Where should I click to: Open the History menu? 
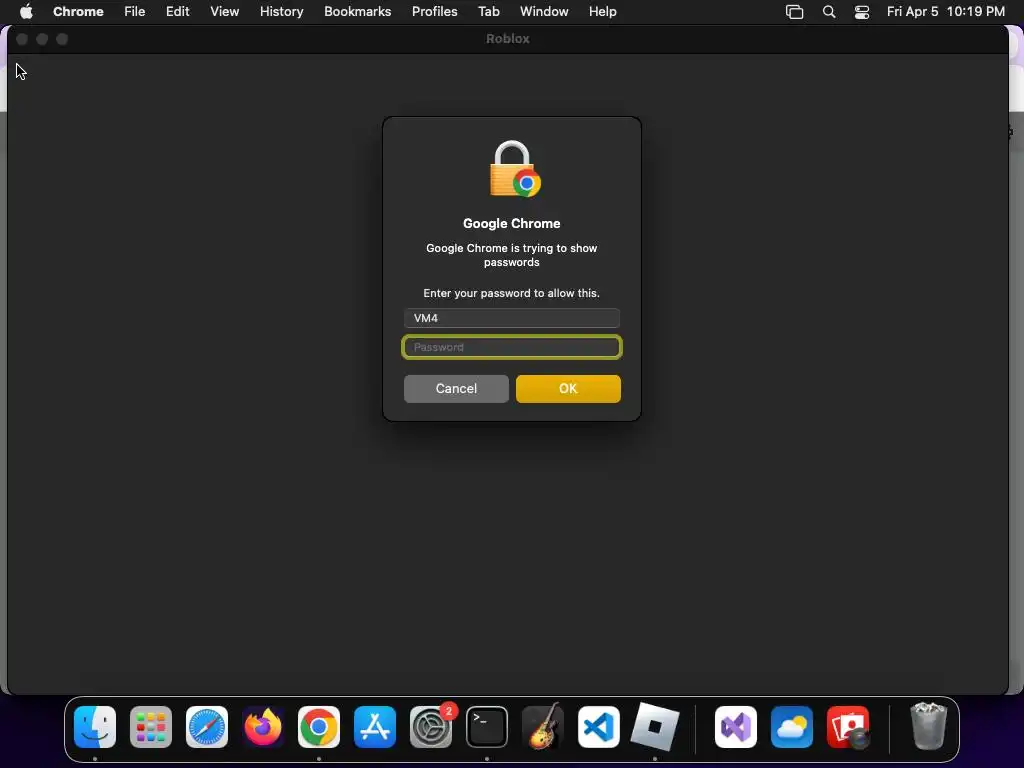(x=281, y=12)
